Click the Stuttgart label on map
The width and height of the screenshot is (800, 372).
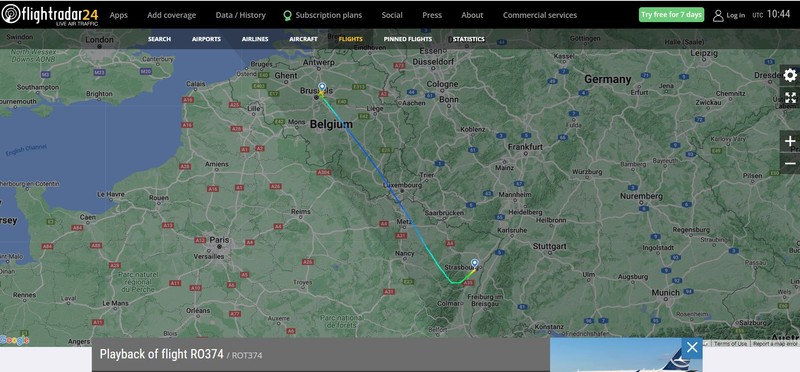click(549, 246)
